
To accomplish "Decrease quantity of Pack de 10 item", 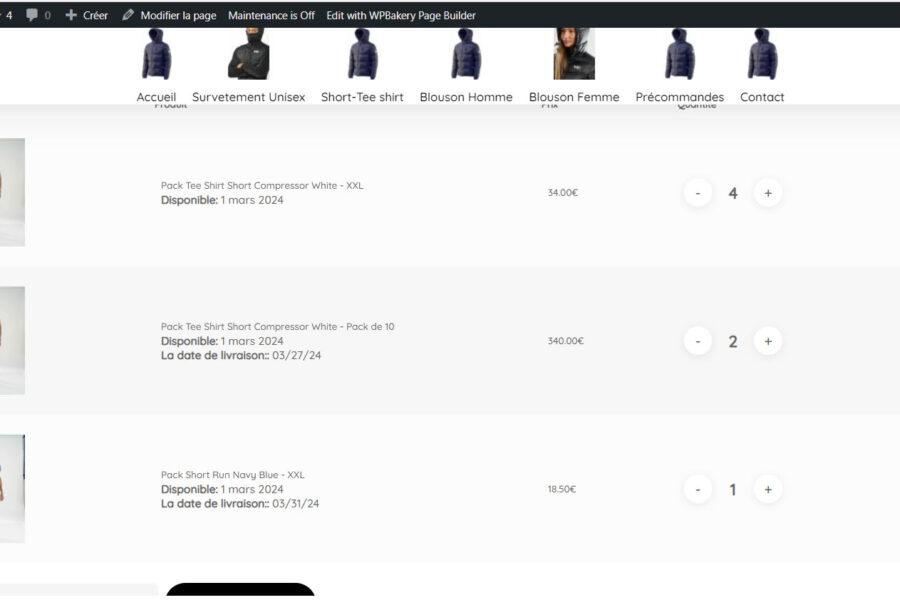I will [698, 341].
